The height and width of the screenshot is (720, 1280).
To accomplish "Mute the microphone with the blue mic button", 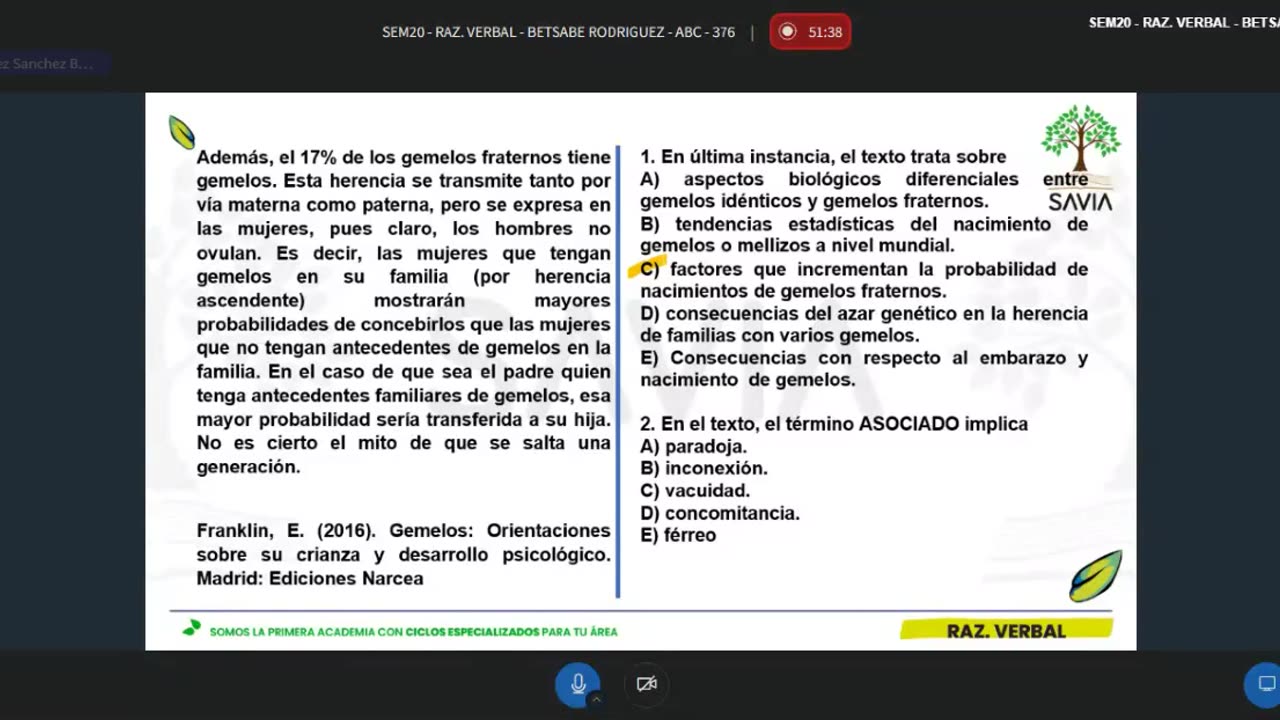I will coord(577,684).
